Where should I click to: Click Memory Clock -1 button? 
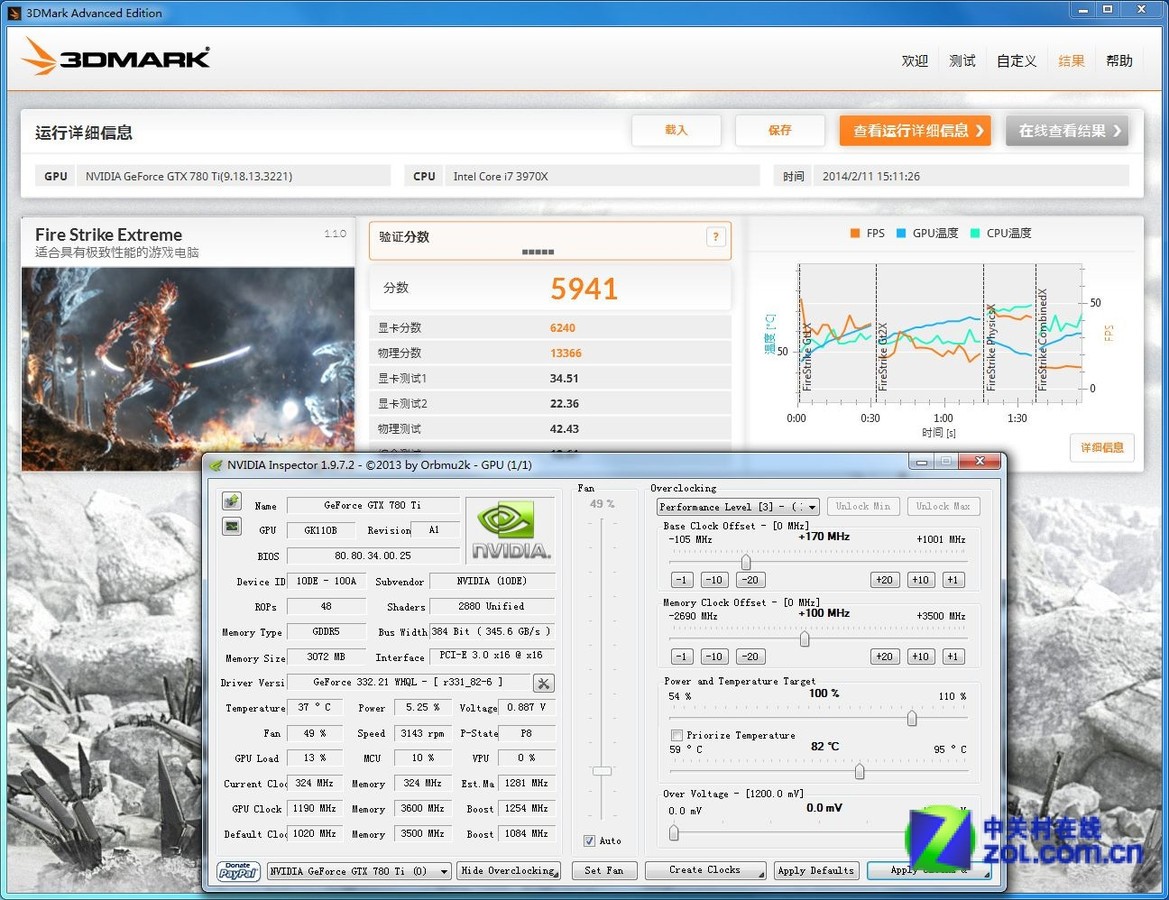(681, 657)
